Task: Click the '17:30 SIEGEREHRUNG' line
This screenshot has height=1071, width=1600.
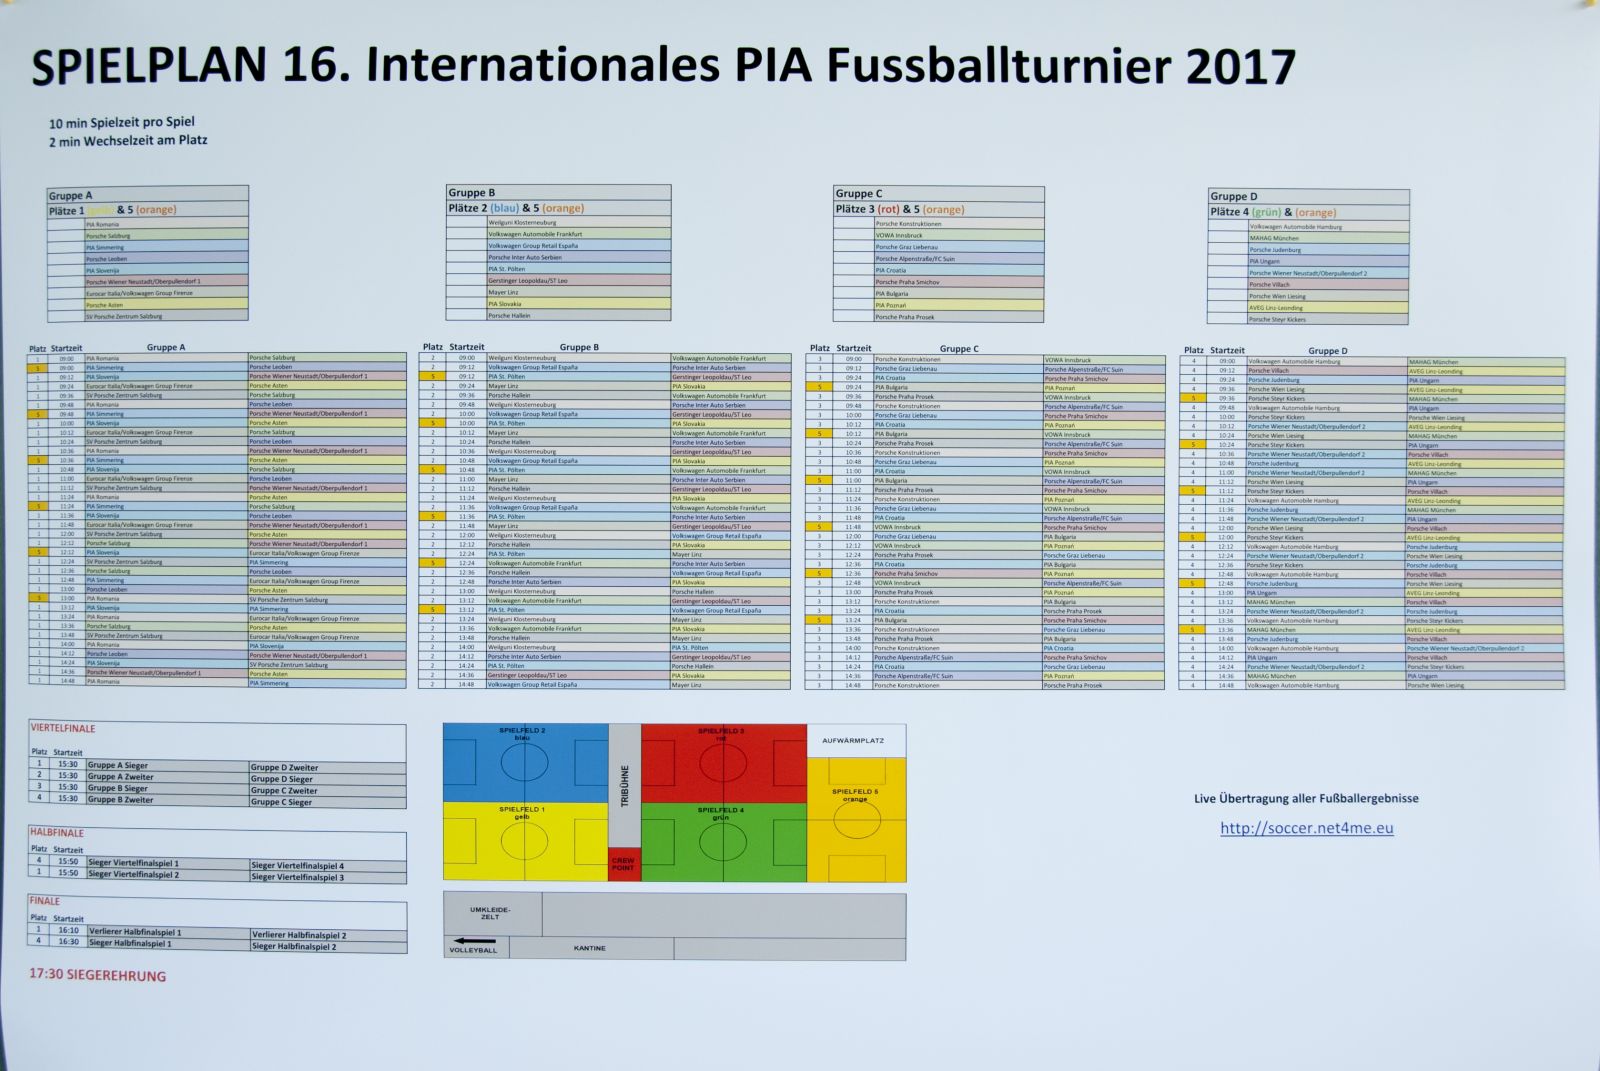Action: tap(98, 975)
